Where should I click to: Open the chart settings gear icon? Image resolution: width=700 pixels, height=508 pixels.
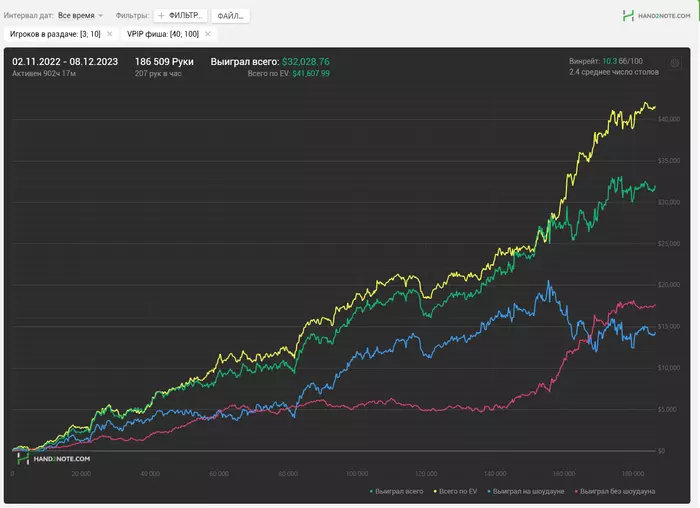coord(675,63)
